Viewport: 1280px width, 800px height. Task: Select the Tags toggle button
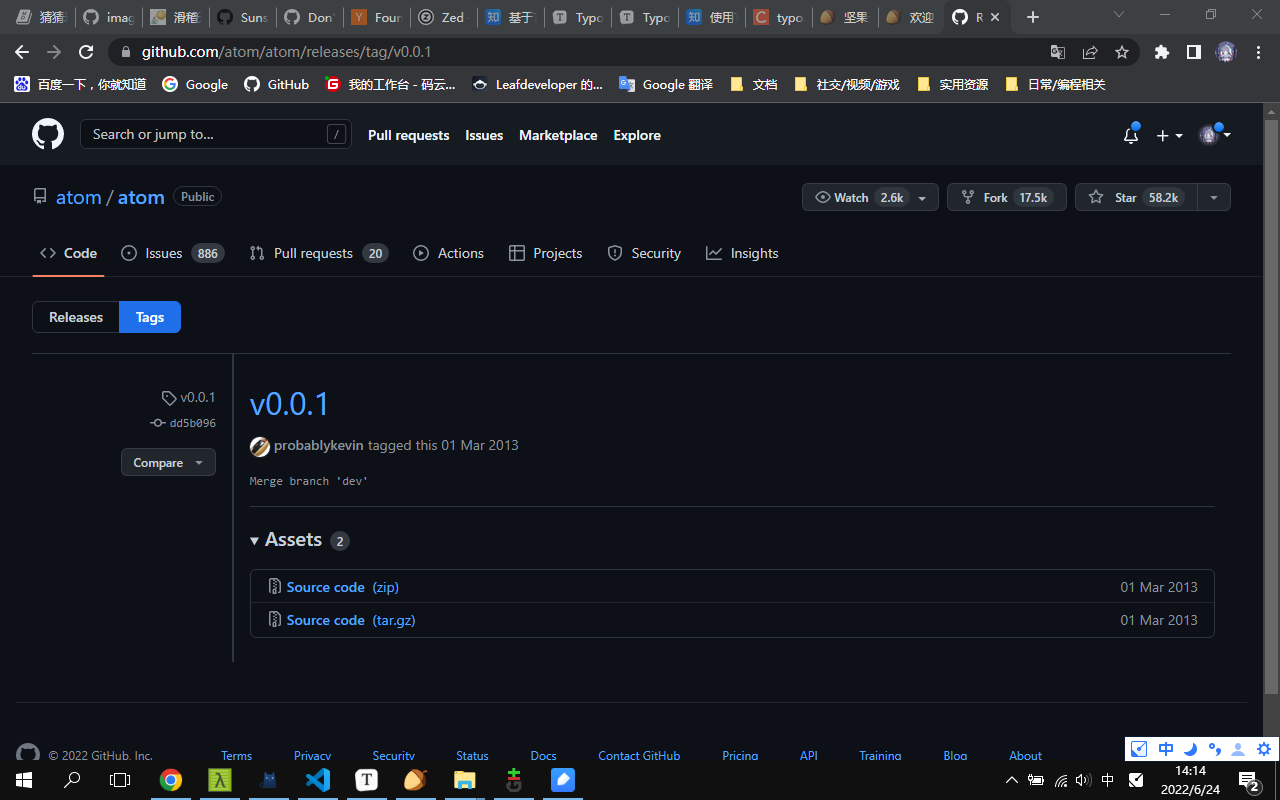tap(150, 317)
